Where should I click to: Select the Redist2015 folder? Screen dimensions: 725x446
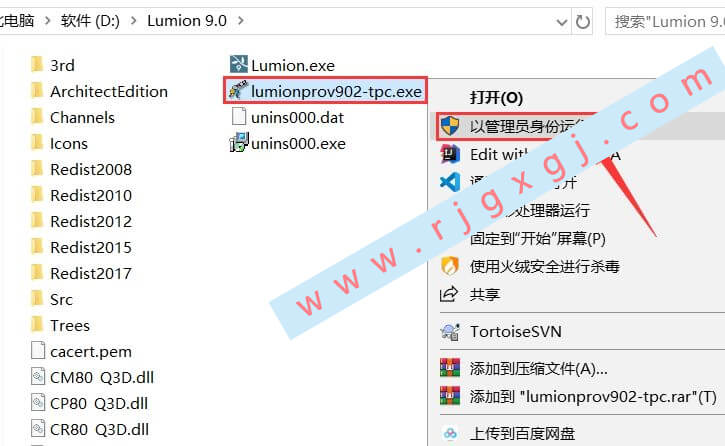[x=81, y=247]
